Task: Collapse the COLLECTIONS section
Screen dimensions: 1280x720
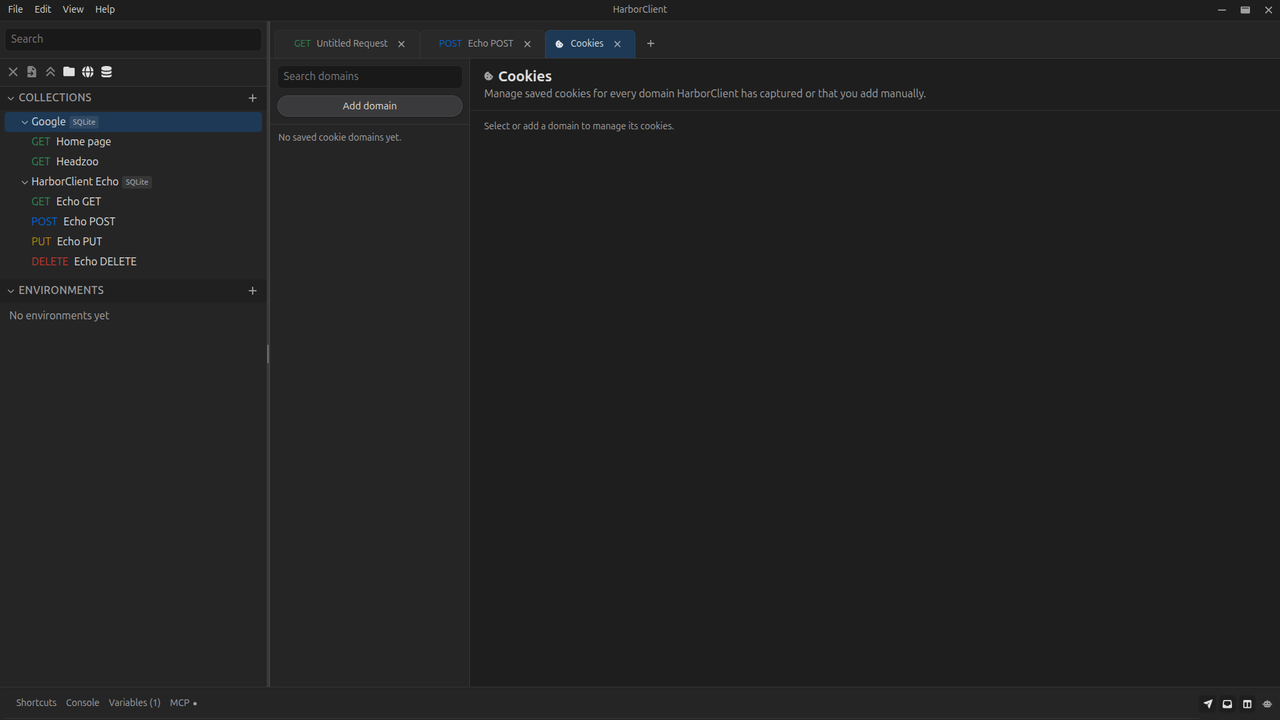Action: [11, 98]
